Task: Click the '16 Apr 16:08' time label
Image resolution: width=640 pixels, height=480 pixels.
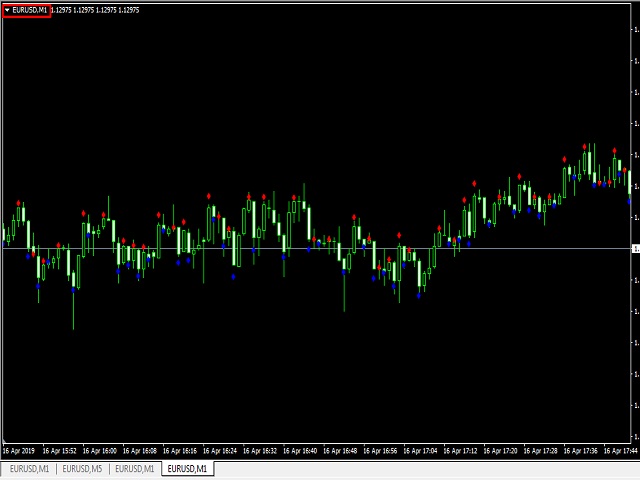Action: 140,451
